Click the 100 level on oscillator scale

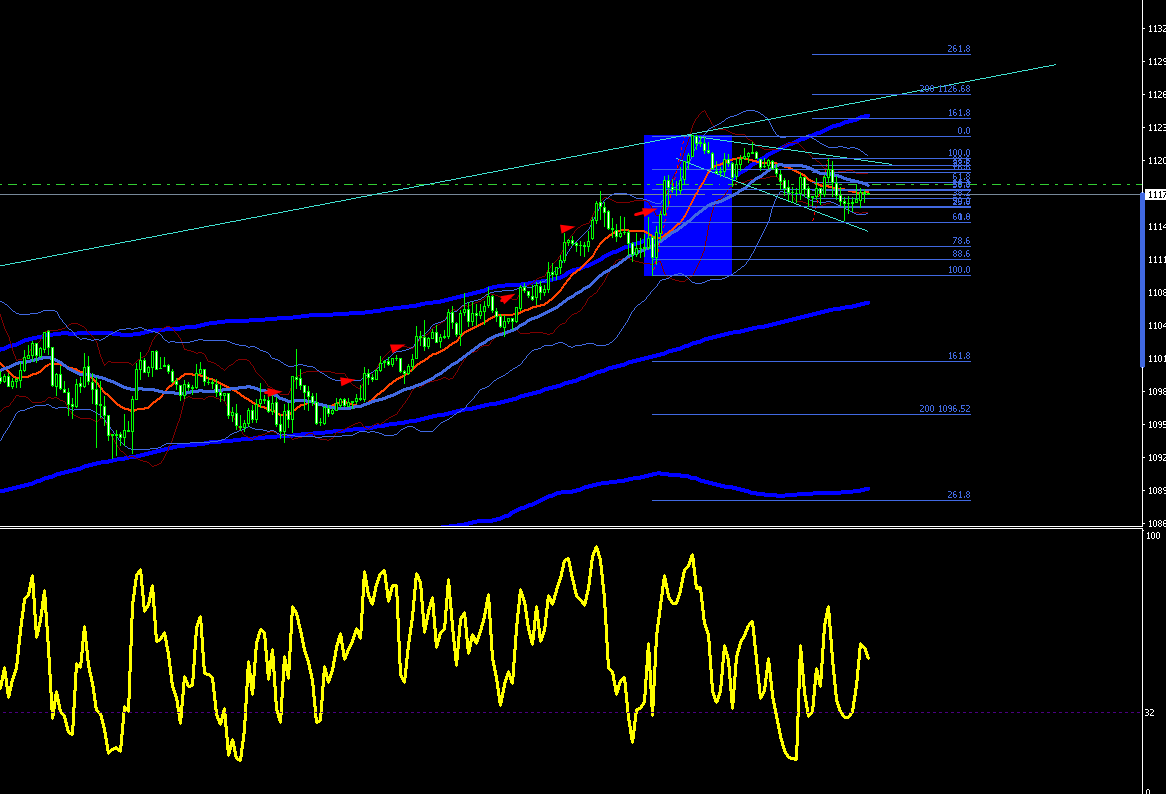click(x=1153, y=535)
